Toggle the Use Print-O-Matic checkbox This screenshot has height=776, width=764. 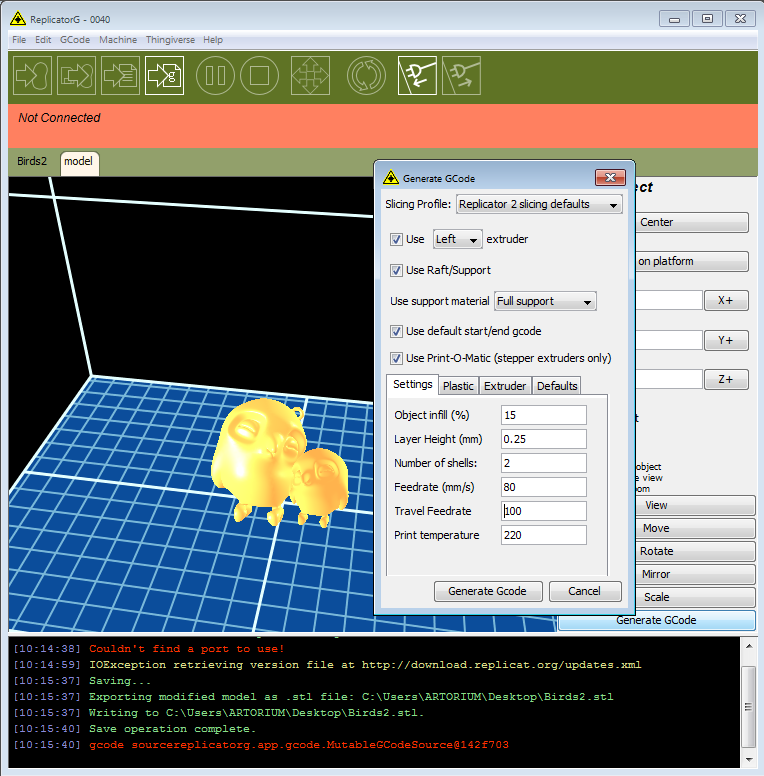(396, 358)
